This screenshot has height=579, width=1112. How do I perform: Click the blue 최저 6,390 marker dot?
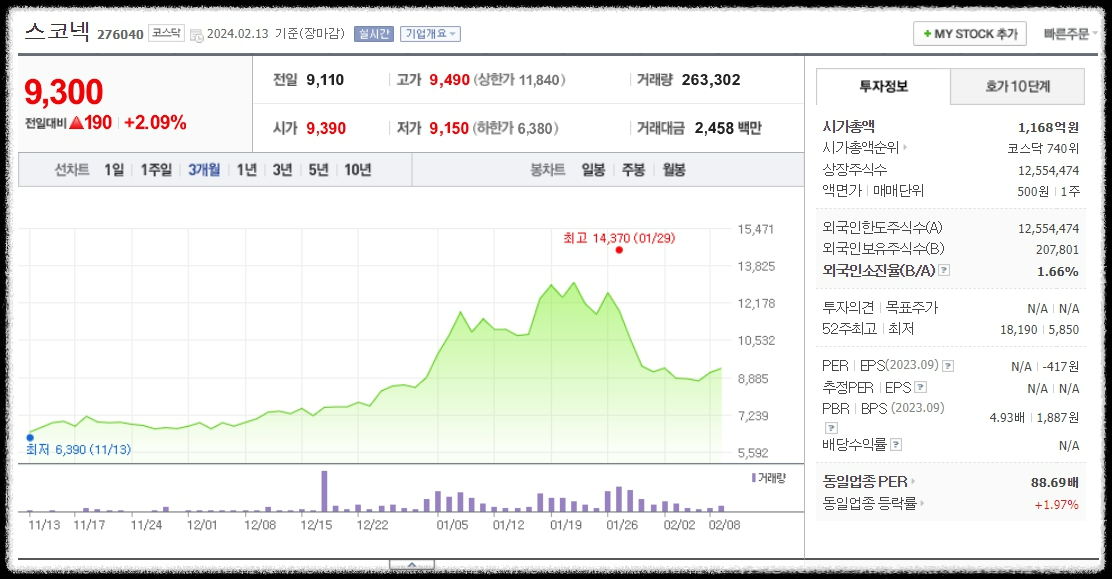click(x=30, y=438)
